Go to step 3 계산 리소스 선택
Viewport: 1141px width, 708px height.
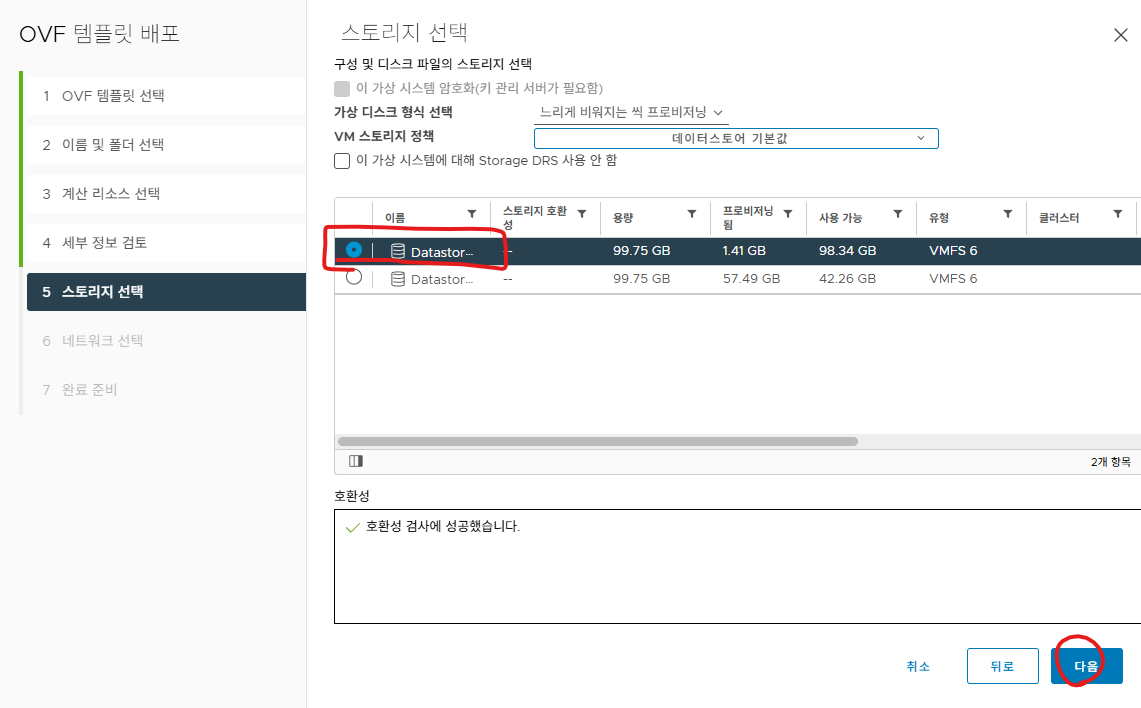pyautogui.click(x=166, y=194)
